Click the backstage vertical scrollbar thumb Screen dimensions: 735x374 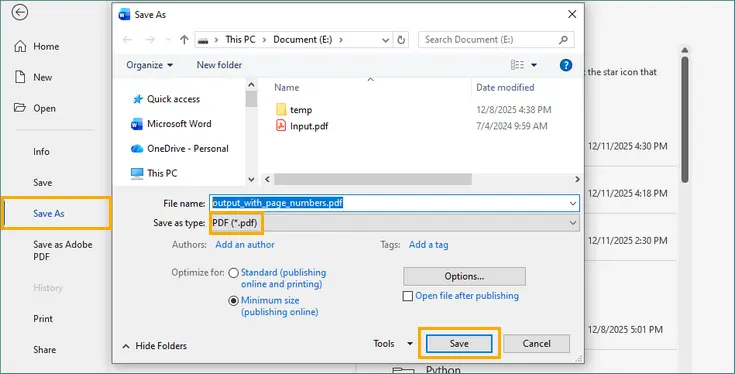point(685,120)
